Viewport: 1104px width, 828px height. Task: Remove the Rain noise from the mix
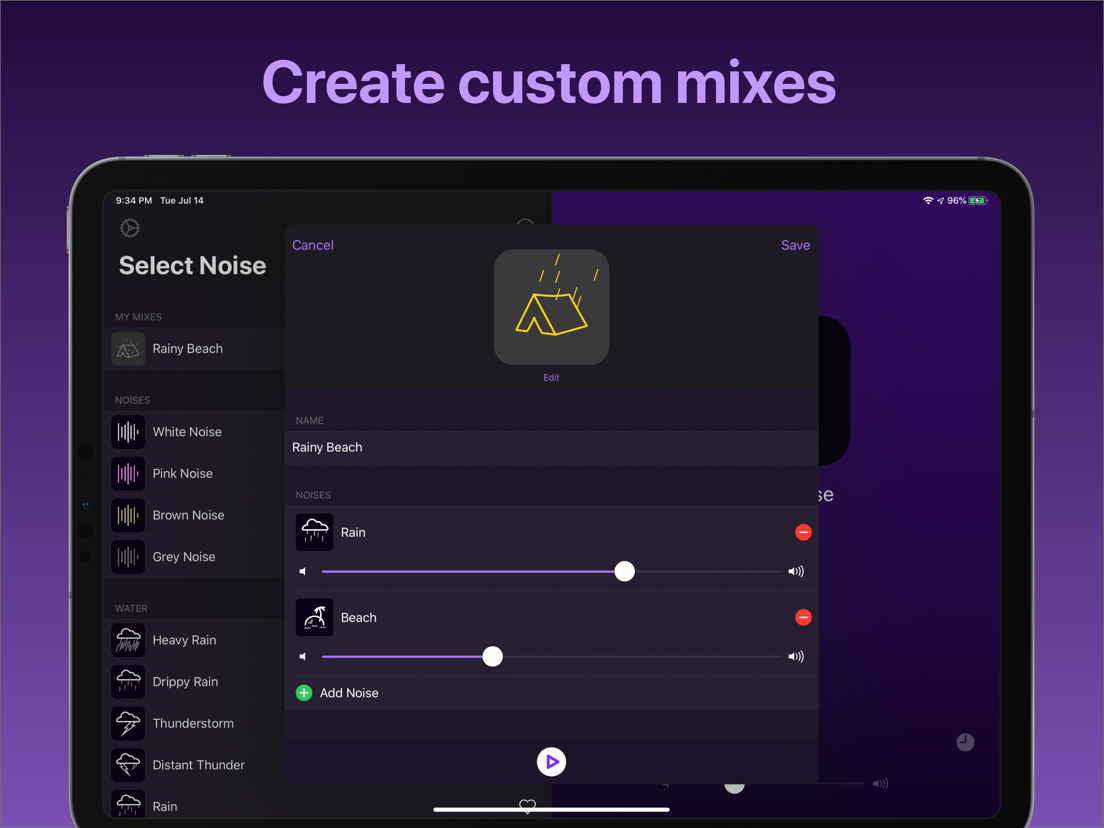(x=803, y=532)
